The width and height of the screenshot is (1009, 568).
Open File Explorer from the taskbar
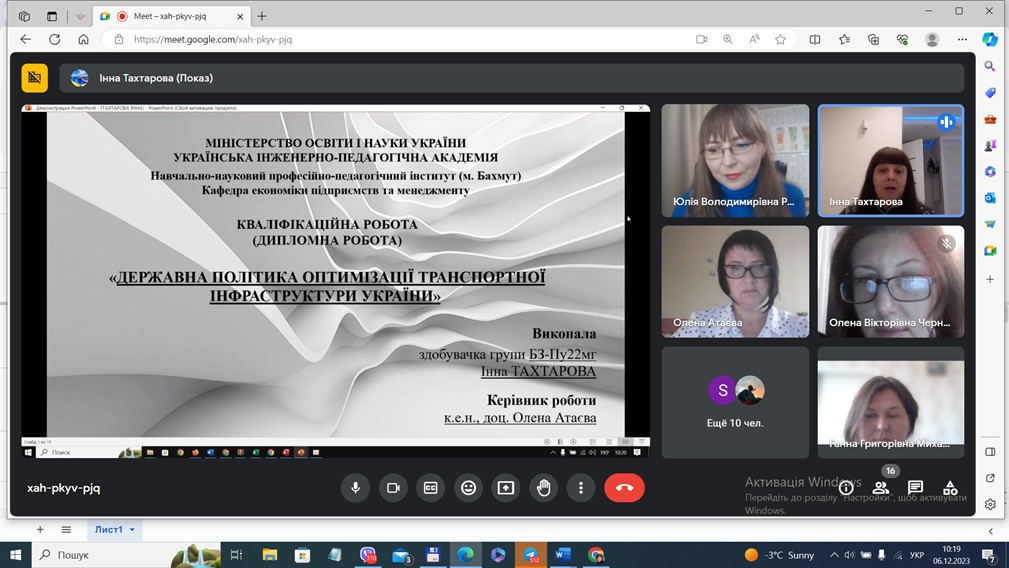click(270, 554)
